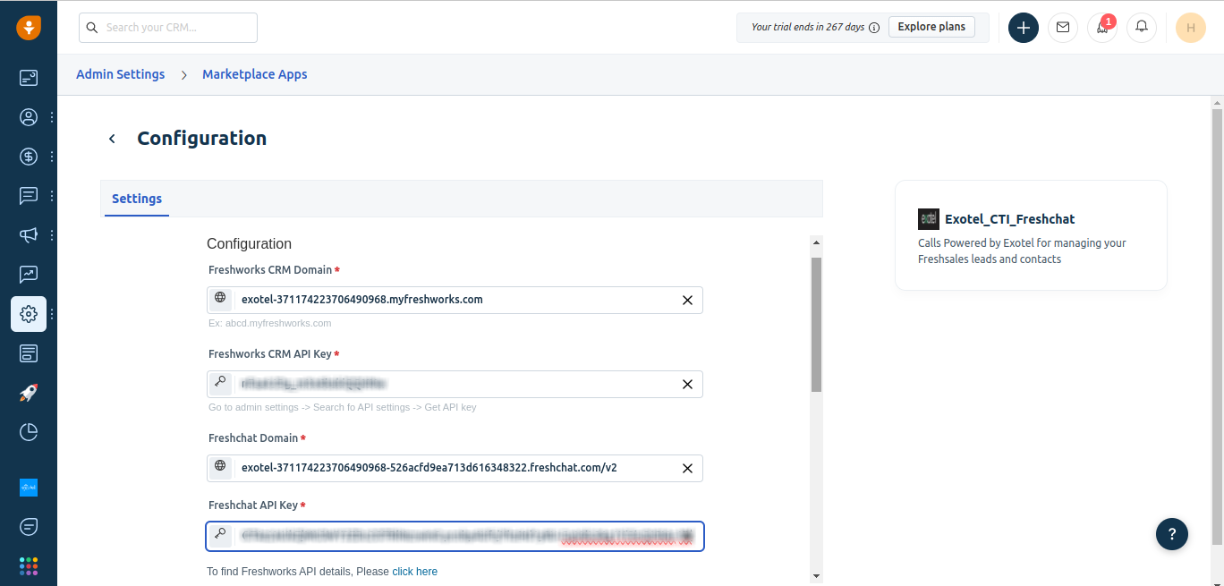This screenshot has width=1224, height=586.
Task: Click the 'Your trial ends in 267 days' text
Action: [807, 28]
